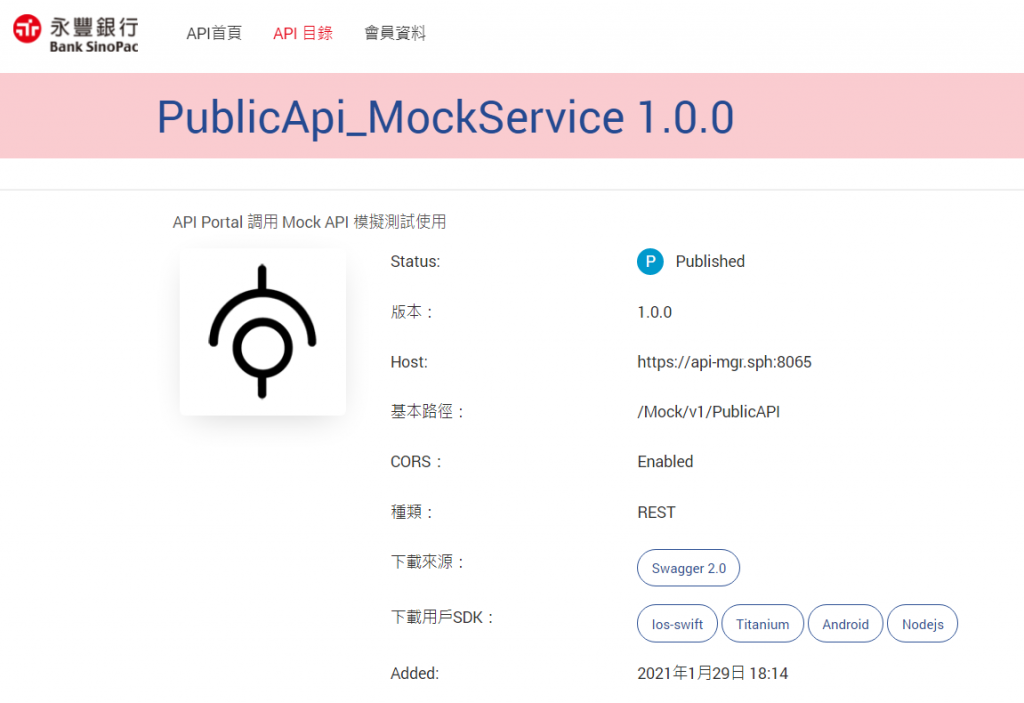Click the Published status text
Image resolution: width=1024 pixels, height=703 pixels.
[710, 261]
